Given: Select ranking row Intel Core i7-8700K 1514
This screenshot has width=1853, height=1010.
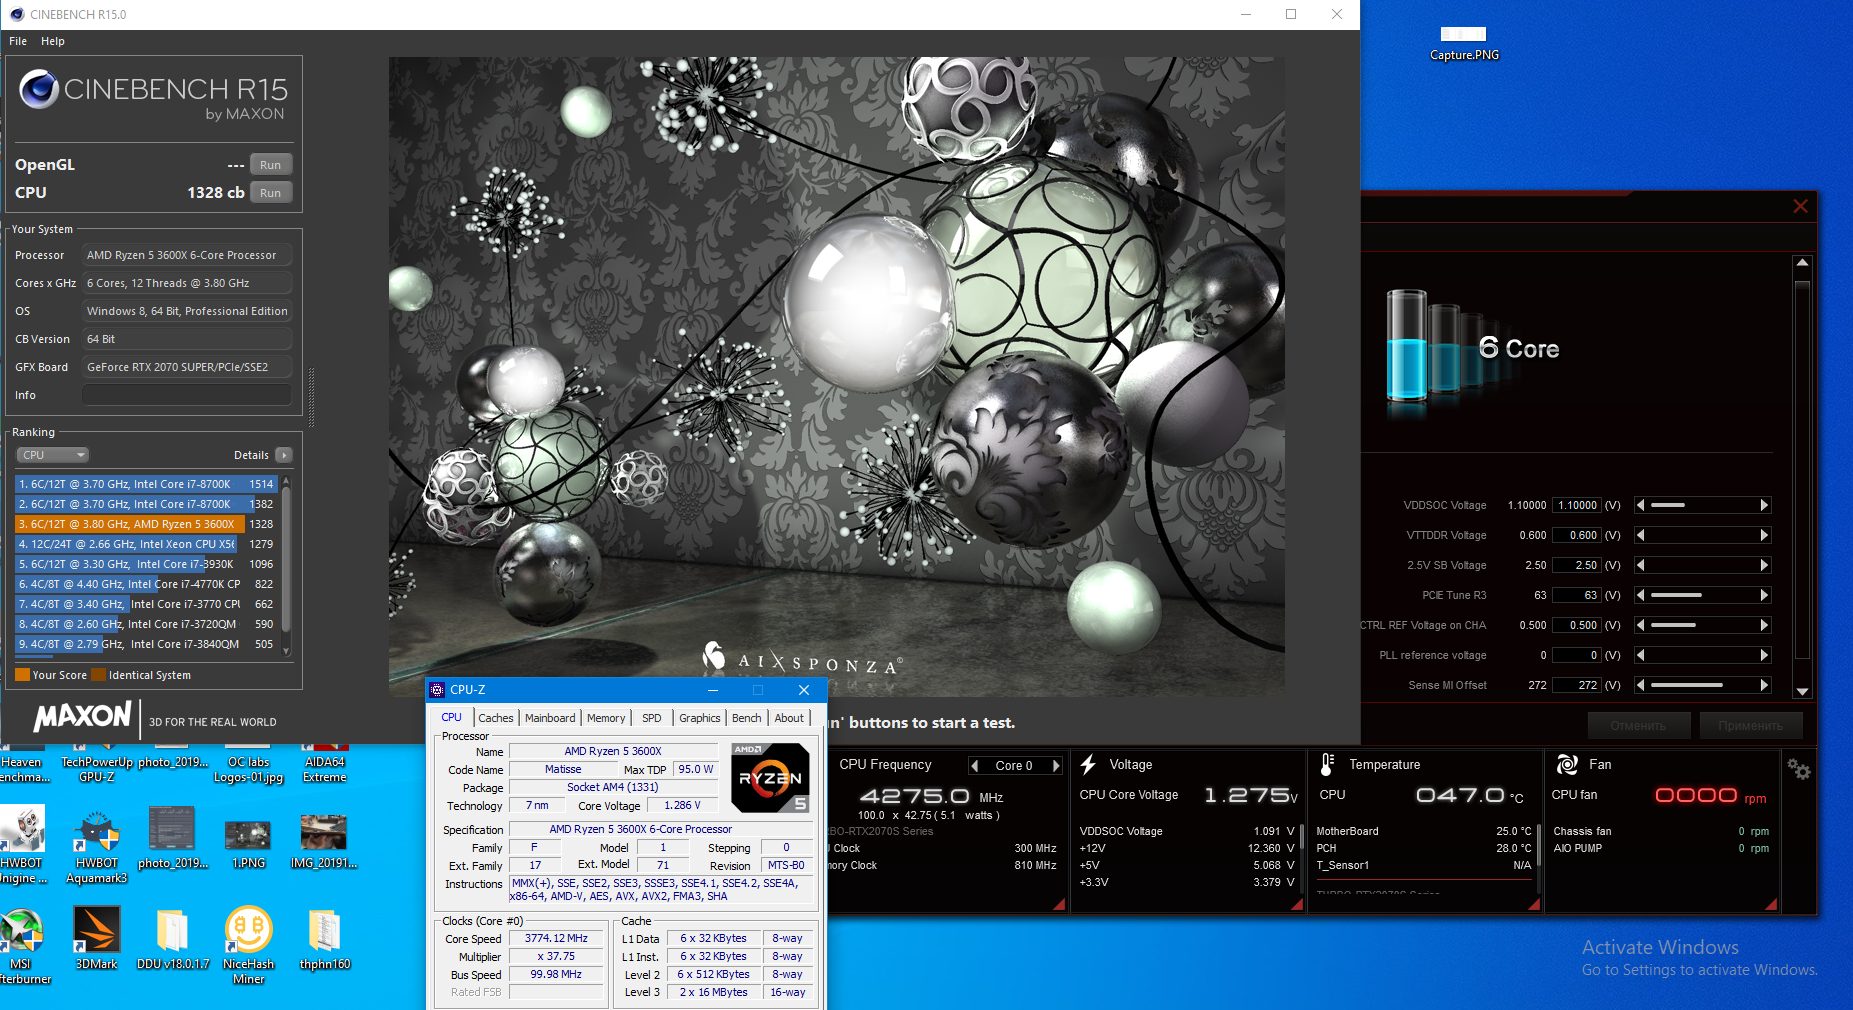Looking at the screenshot, I should tap(146, 484).
